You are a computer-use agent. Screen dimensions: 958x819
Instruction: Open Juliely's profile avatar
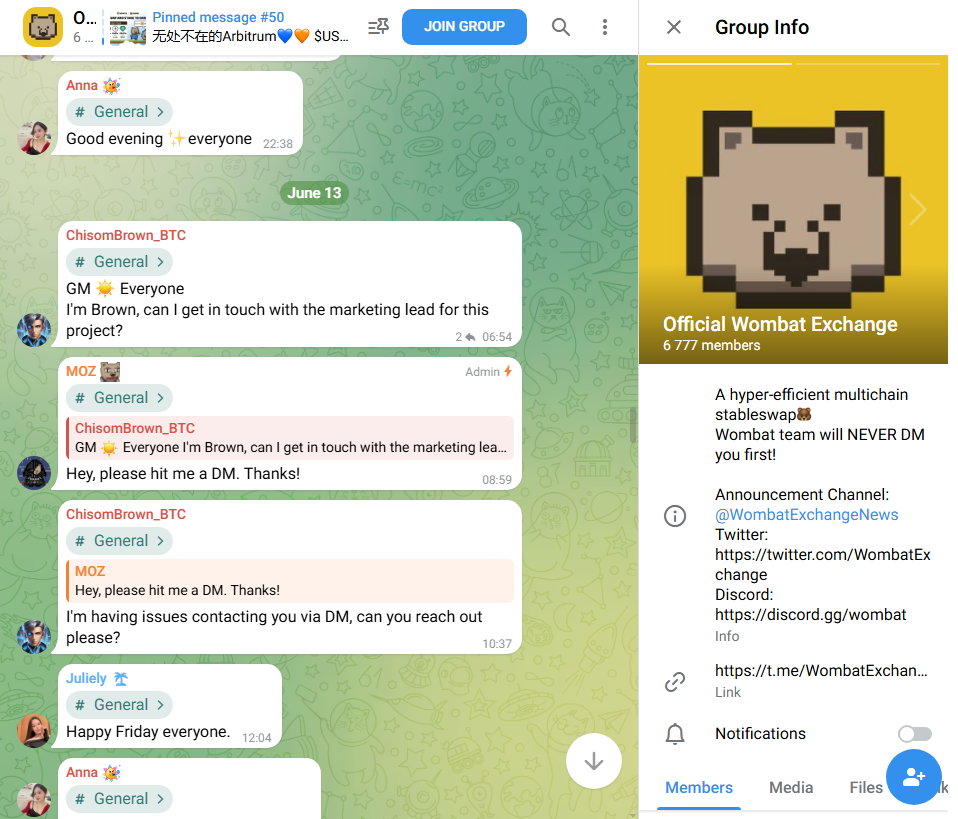point(34,731)
